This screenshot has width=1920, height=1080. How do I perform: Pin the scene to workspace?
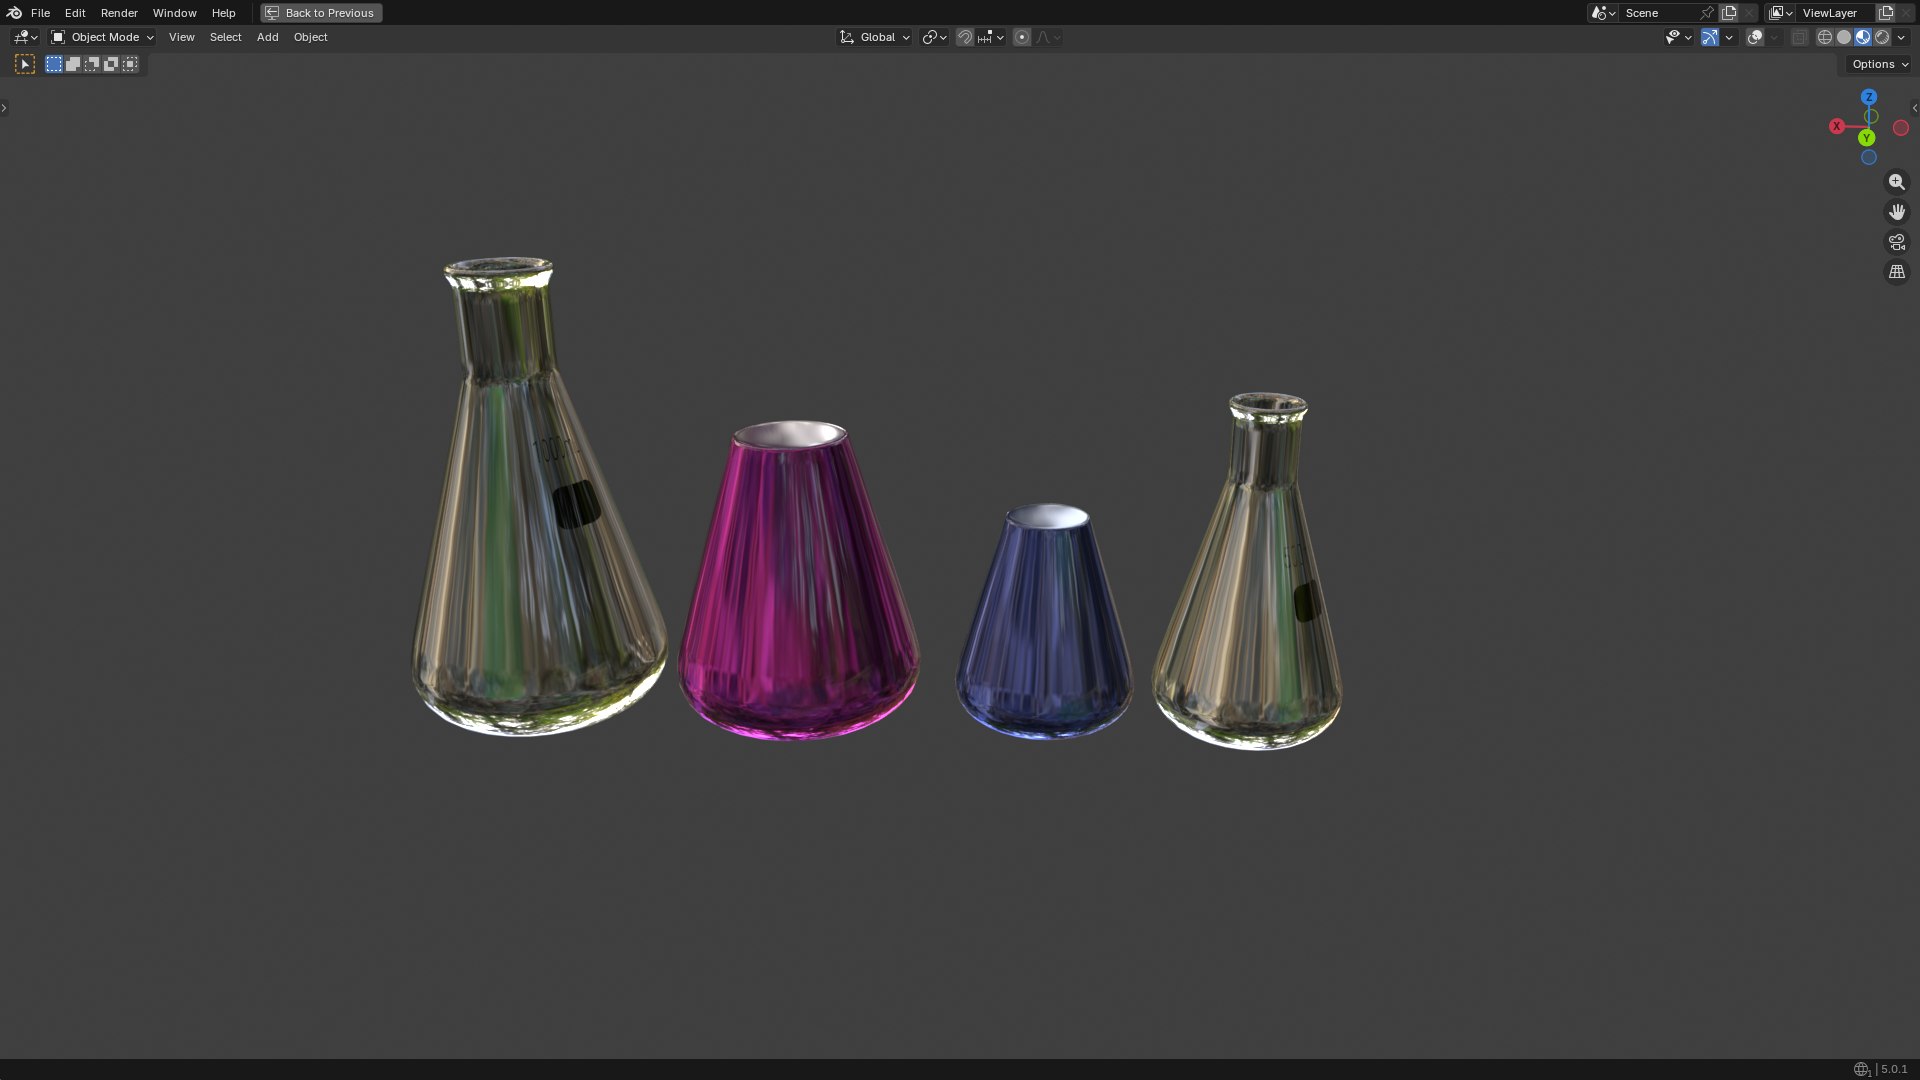(1707, 13)
